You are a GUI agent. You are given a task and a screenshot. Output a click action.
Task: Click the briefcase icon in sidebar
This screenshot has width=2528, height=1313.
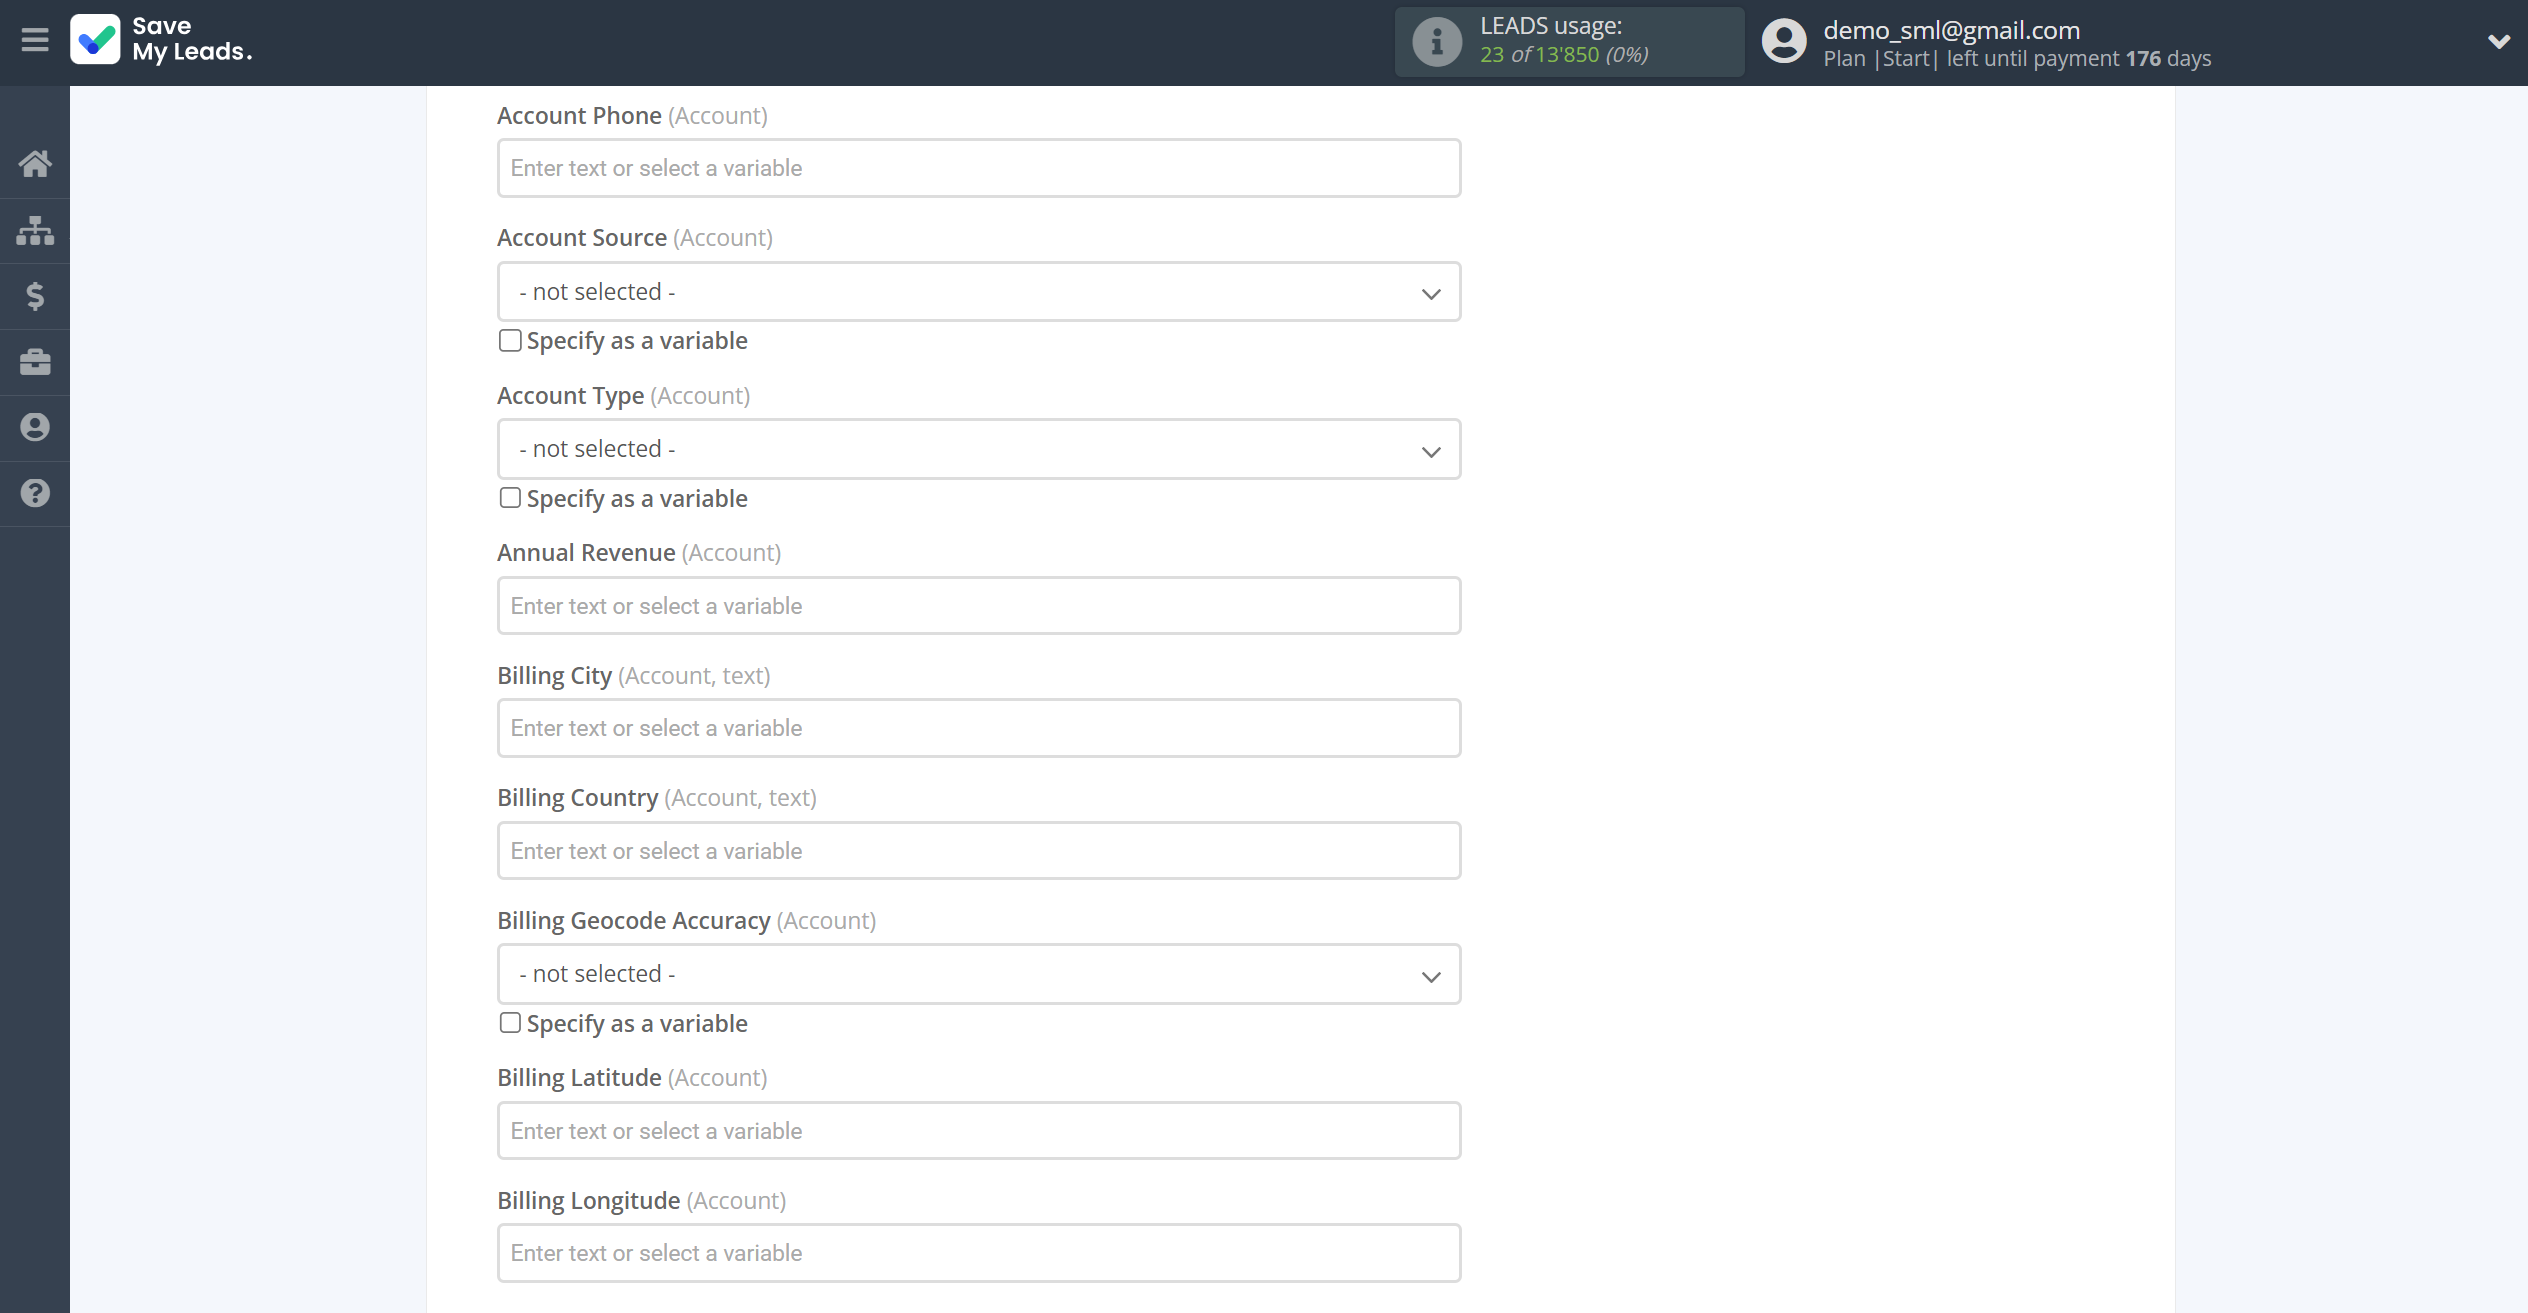tap(35, 362)
